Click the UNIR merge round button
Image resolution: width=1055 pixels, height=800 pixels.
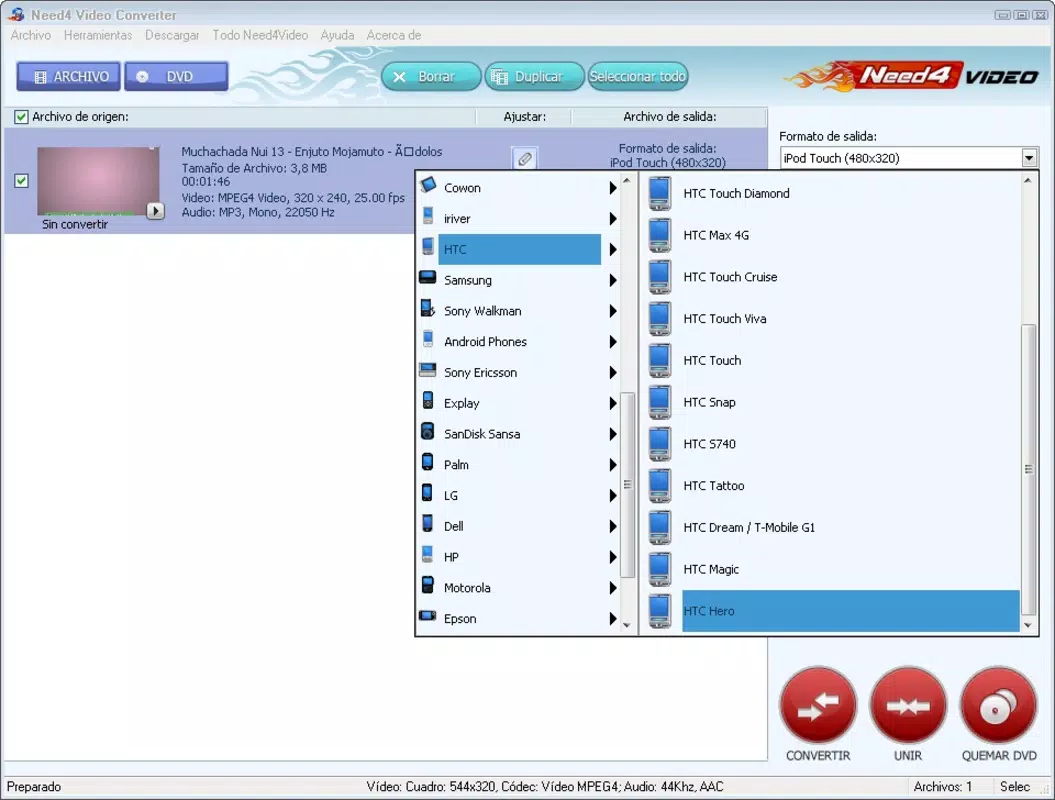pyautogui.click(x=908, y=706)
